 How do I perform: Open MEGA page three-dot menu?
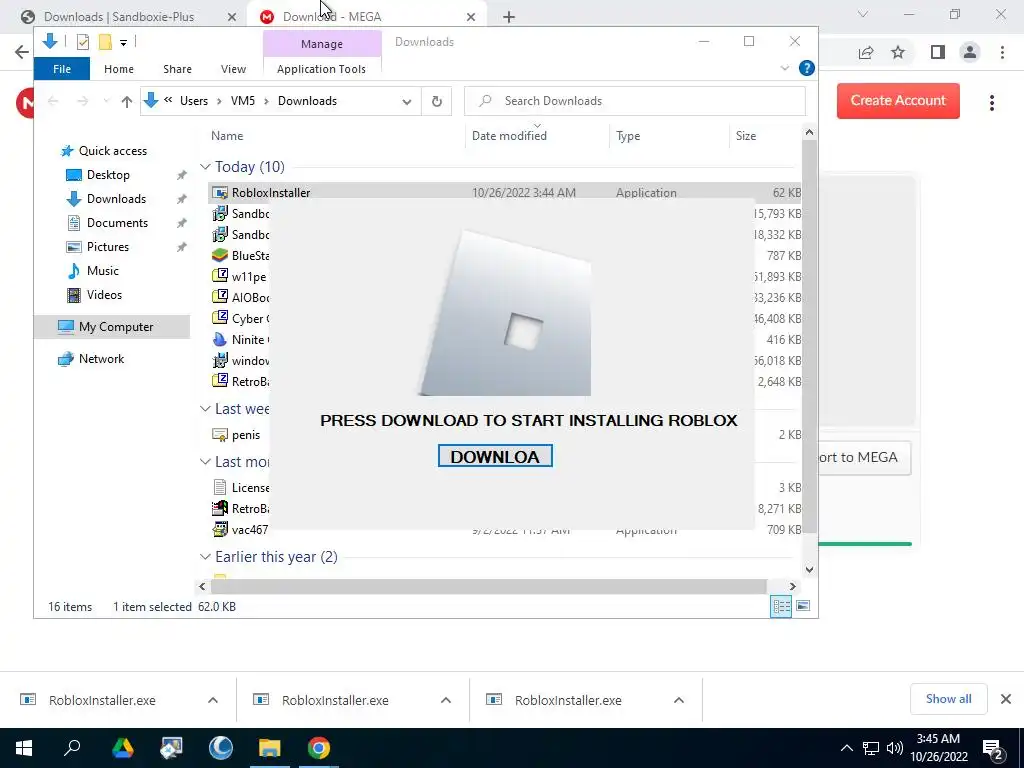992,103
